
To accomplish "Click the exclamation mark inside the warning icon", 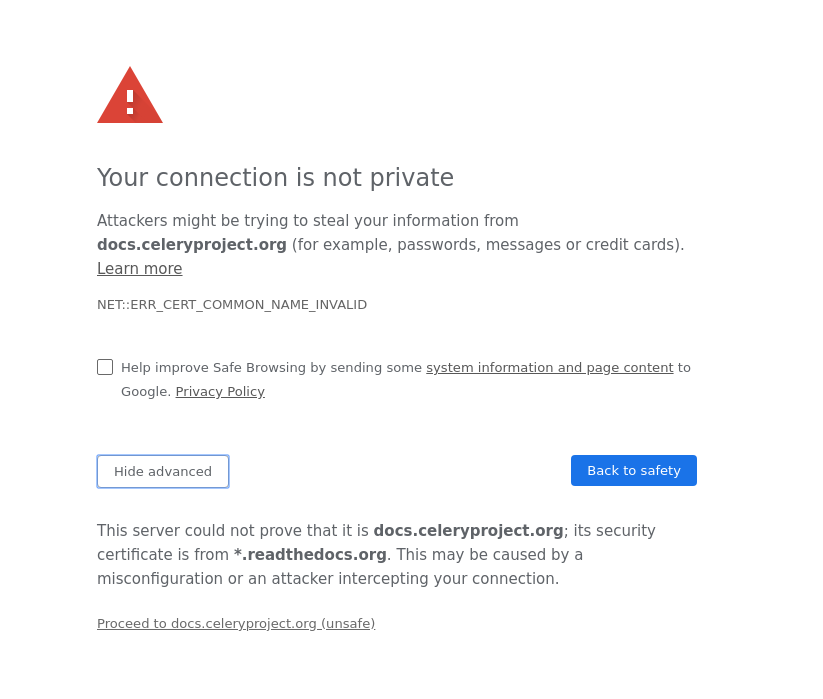I will [129, 101].
